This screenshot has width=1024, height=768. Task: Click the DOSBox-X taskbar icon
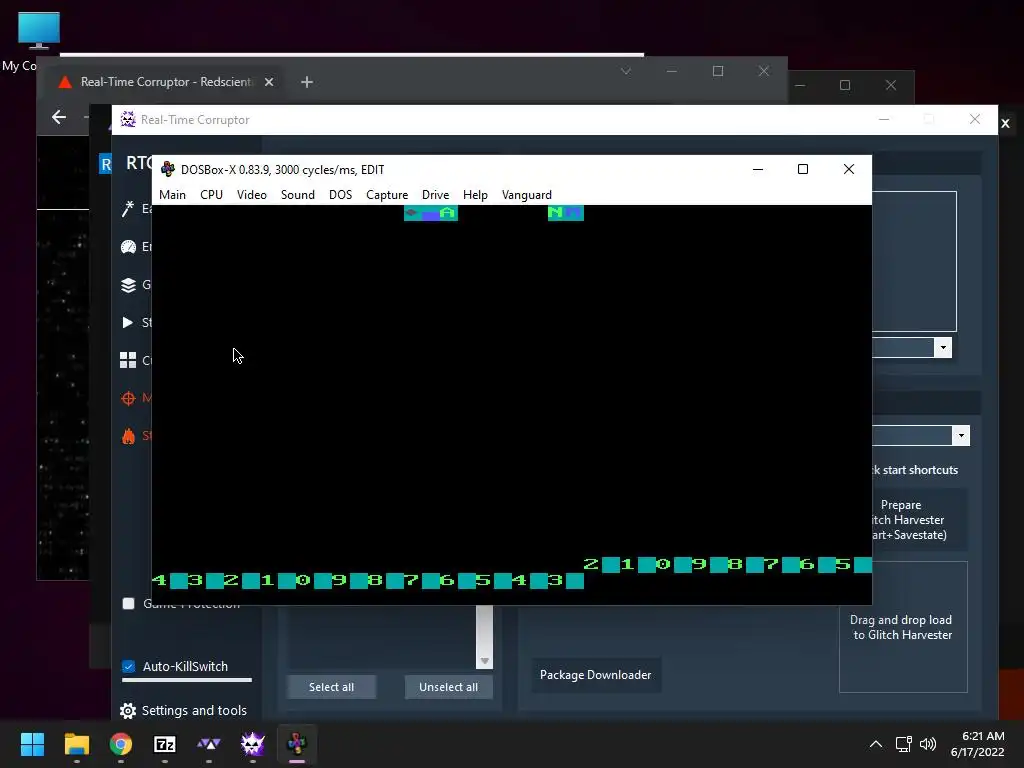coord(297,744)
